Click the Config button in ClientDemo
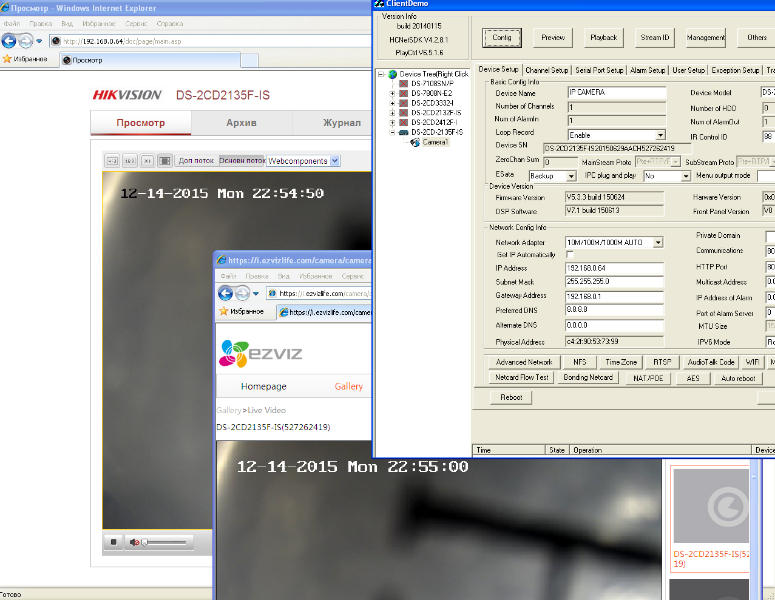 coord(502,38)
